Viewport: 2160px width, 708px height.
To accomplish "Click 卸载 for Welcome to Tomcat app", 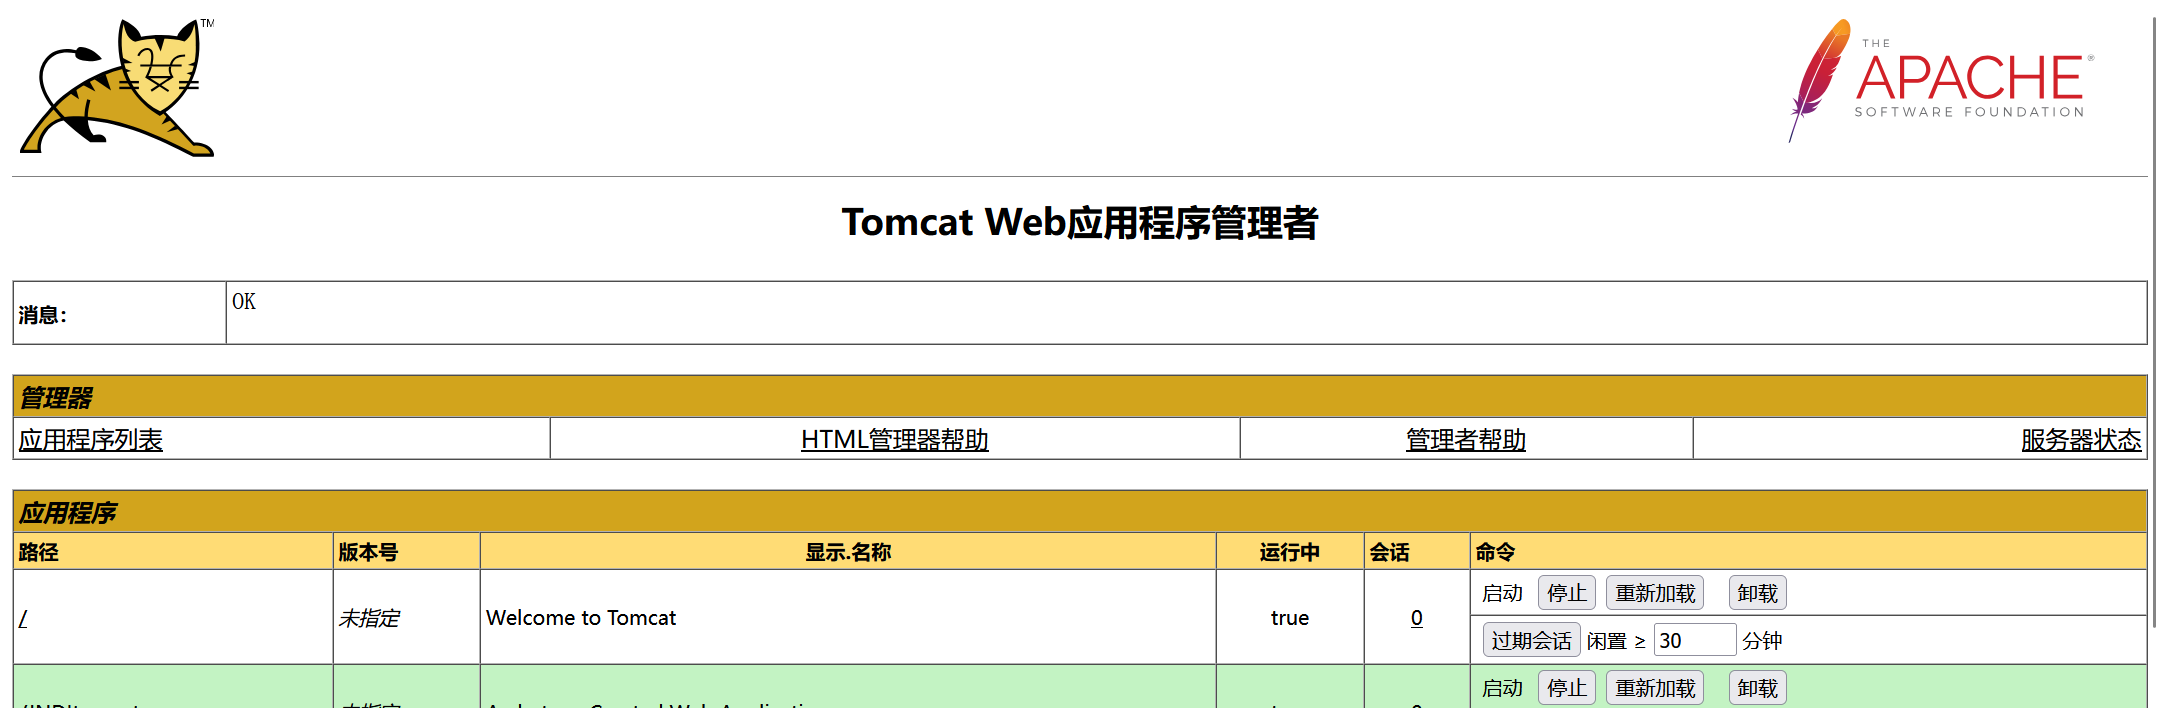I will point(1757,593).
